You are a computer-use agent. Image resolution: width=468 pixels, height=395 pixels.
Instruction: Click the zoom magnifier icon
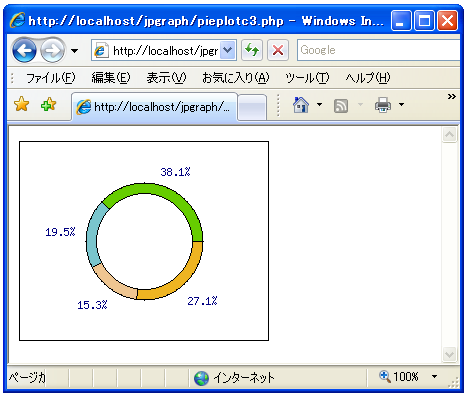pyautogui.click(x=385, y=377)
